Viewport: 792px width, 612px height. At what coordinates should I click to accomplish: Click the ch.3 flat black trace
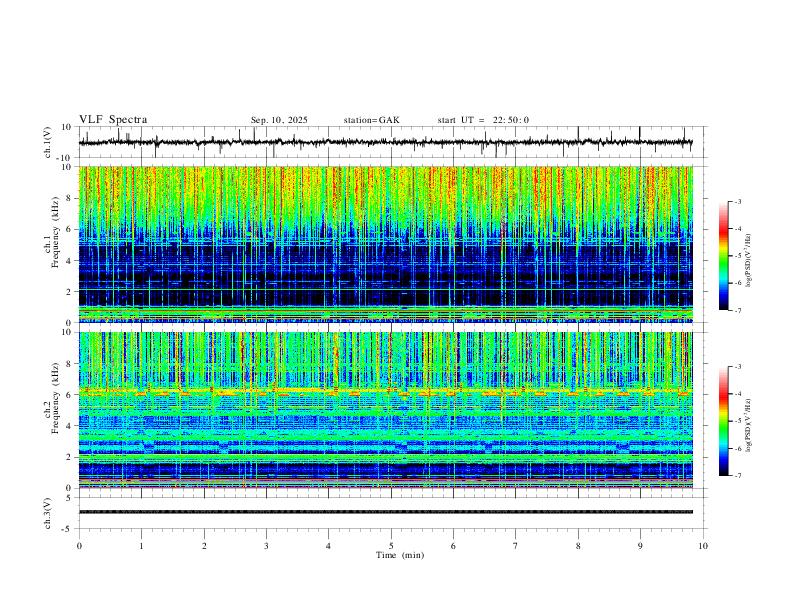(386, 512)
